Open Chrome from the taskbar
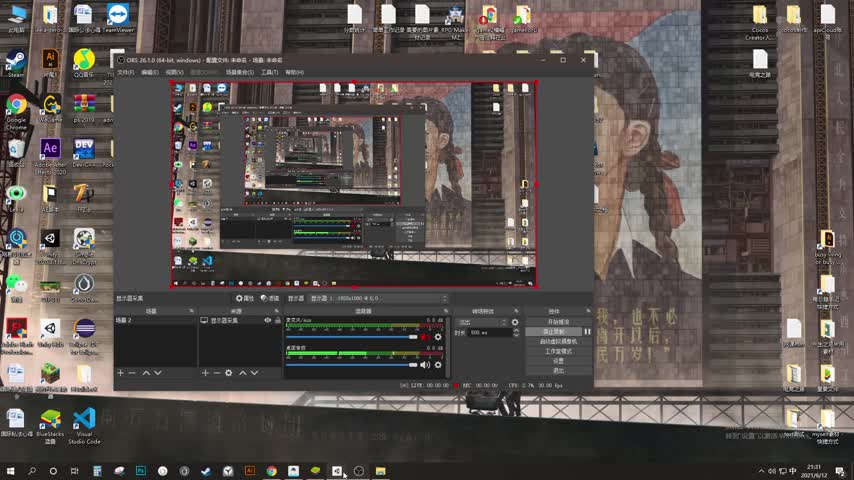The image size is (854, 480). (272, 471)
